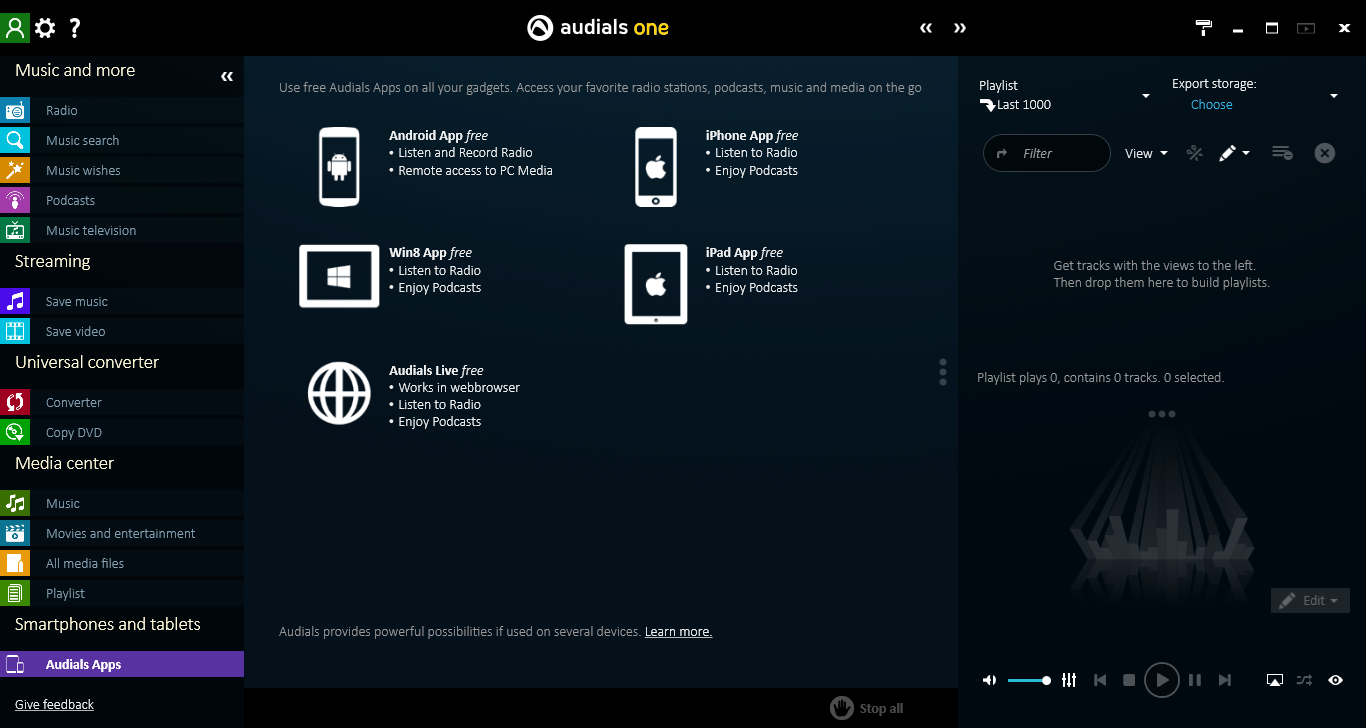Click the Media center Music icon
This screenshot has width=1366, height=728.
point(15,503)
